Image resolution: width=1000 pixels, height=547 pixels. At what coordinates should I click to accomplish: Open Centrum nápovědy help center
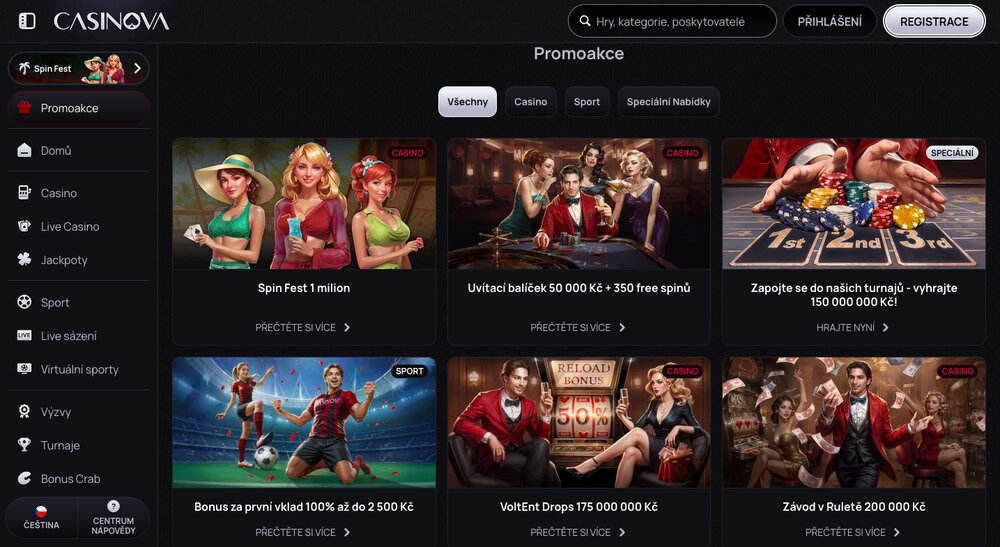pos(113,517)
